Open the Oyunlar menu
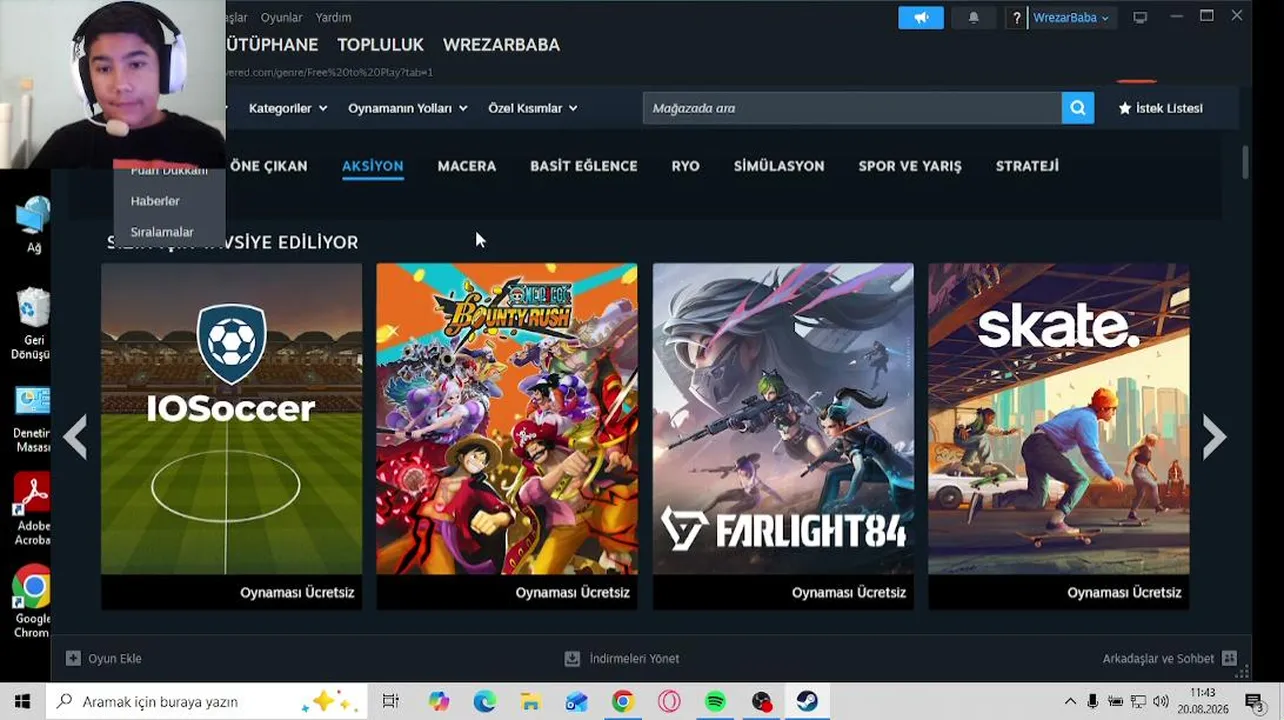Screen dimensions: 1284x720 click(281, 18)
